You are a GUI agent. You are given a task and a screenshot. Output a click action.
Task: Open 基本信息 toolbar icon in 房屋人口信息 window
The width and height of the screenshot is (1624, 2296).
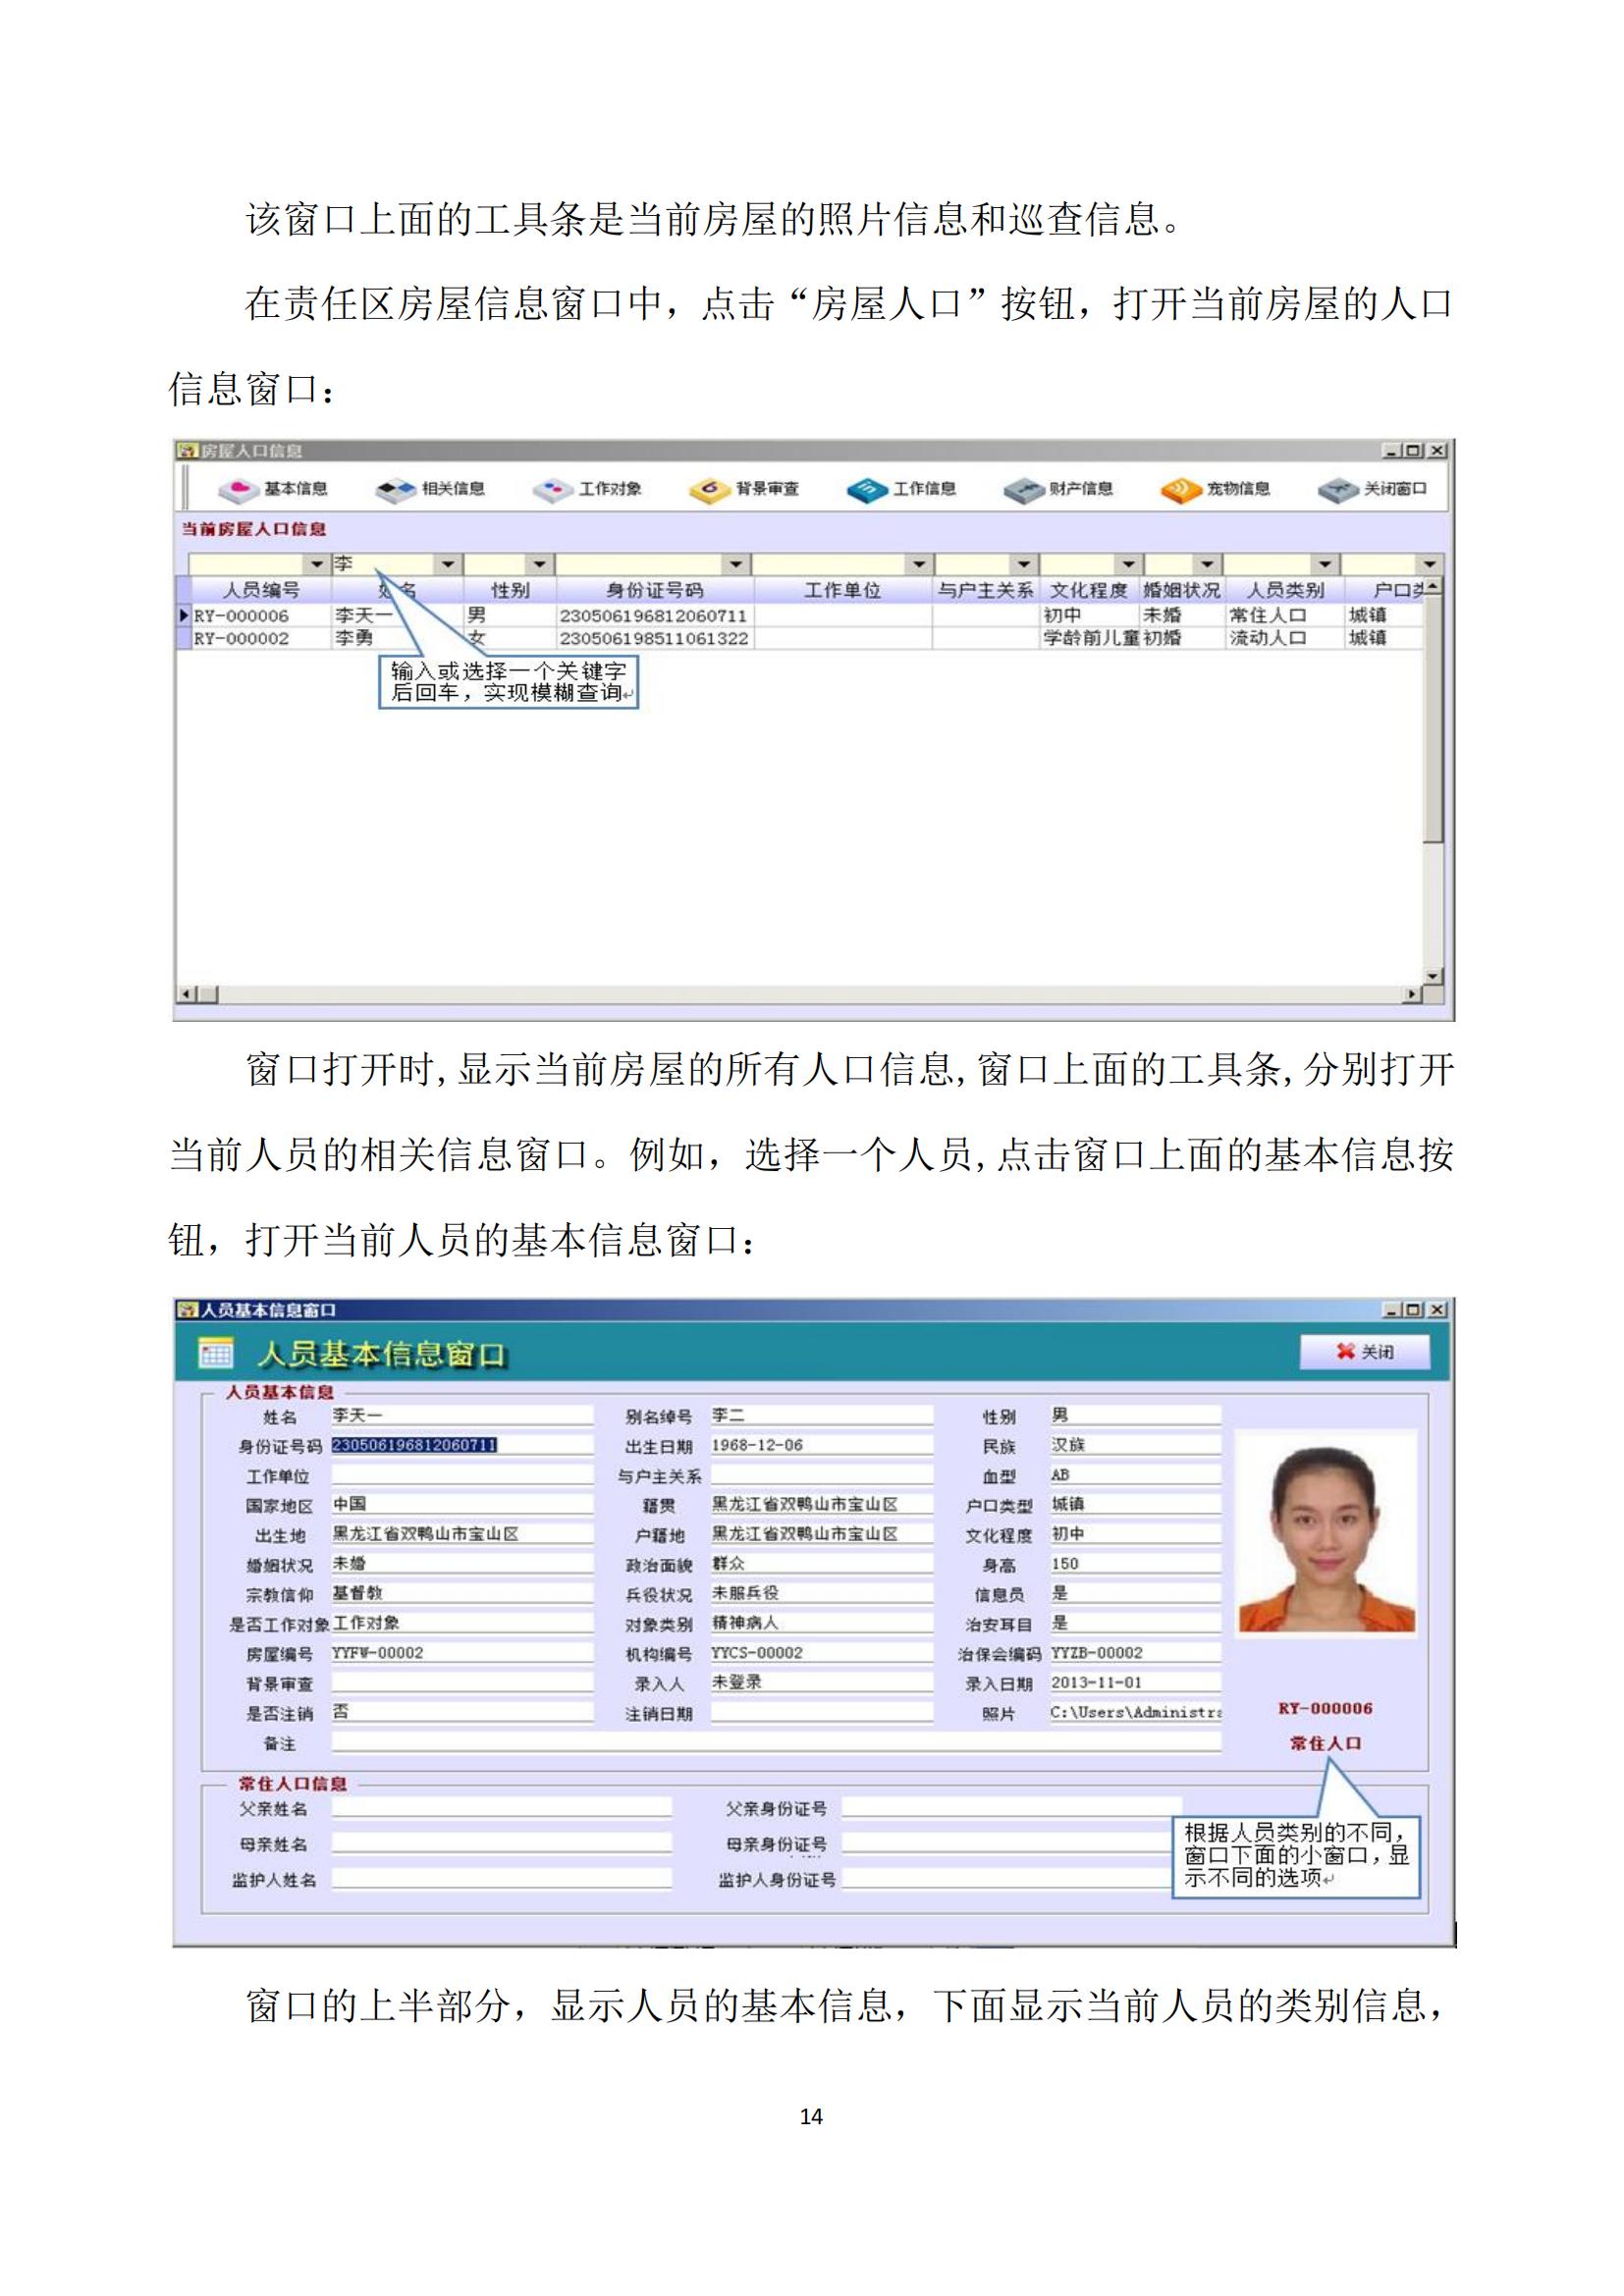coord(273,489)
